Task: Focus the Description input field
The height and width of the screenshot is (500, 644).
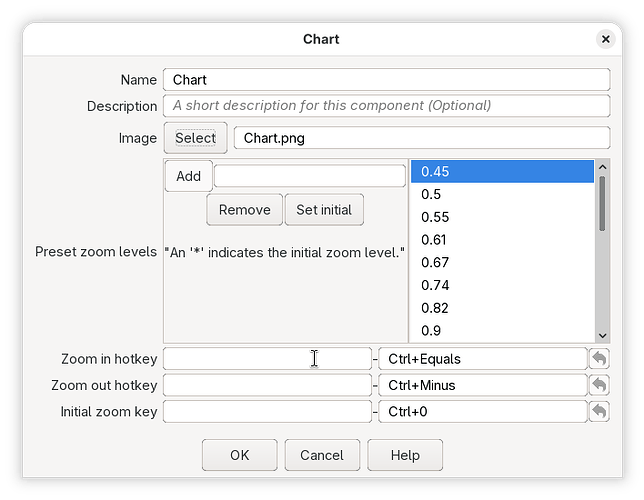Action: coord(386,106)
